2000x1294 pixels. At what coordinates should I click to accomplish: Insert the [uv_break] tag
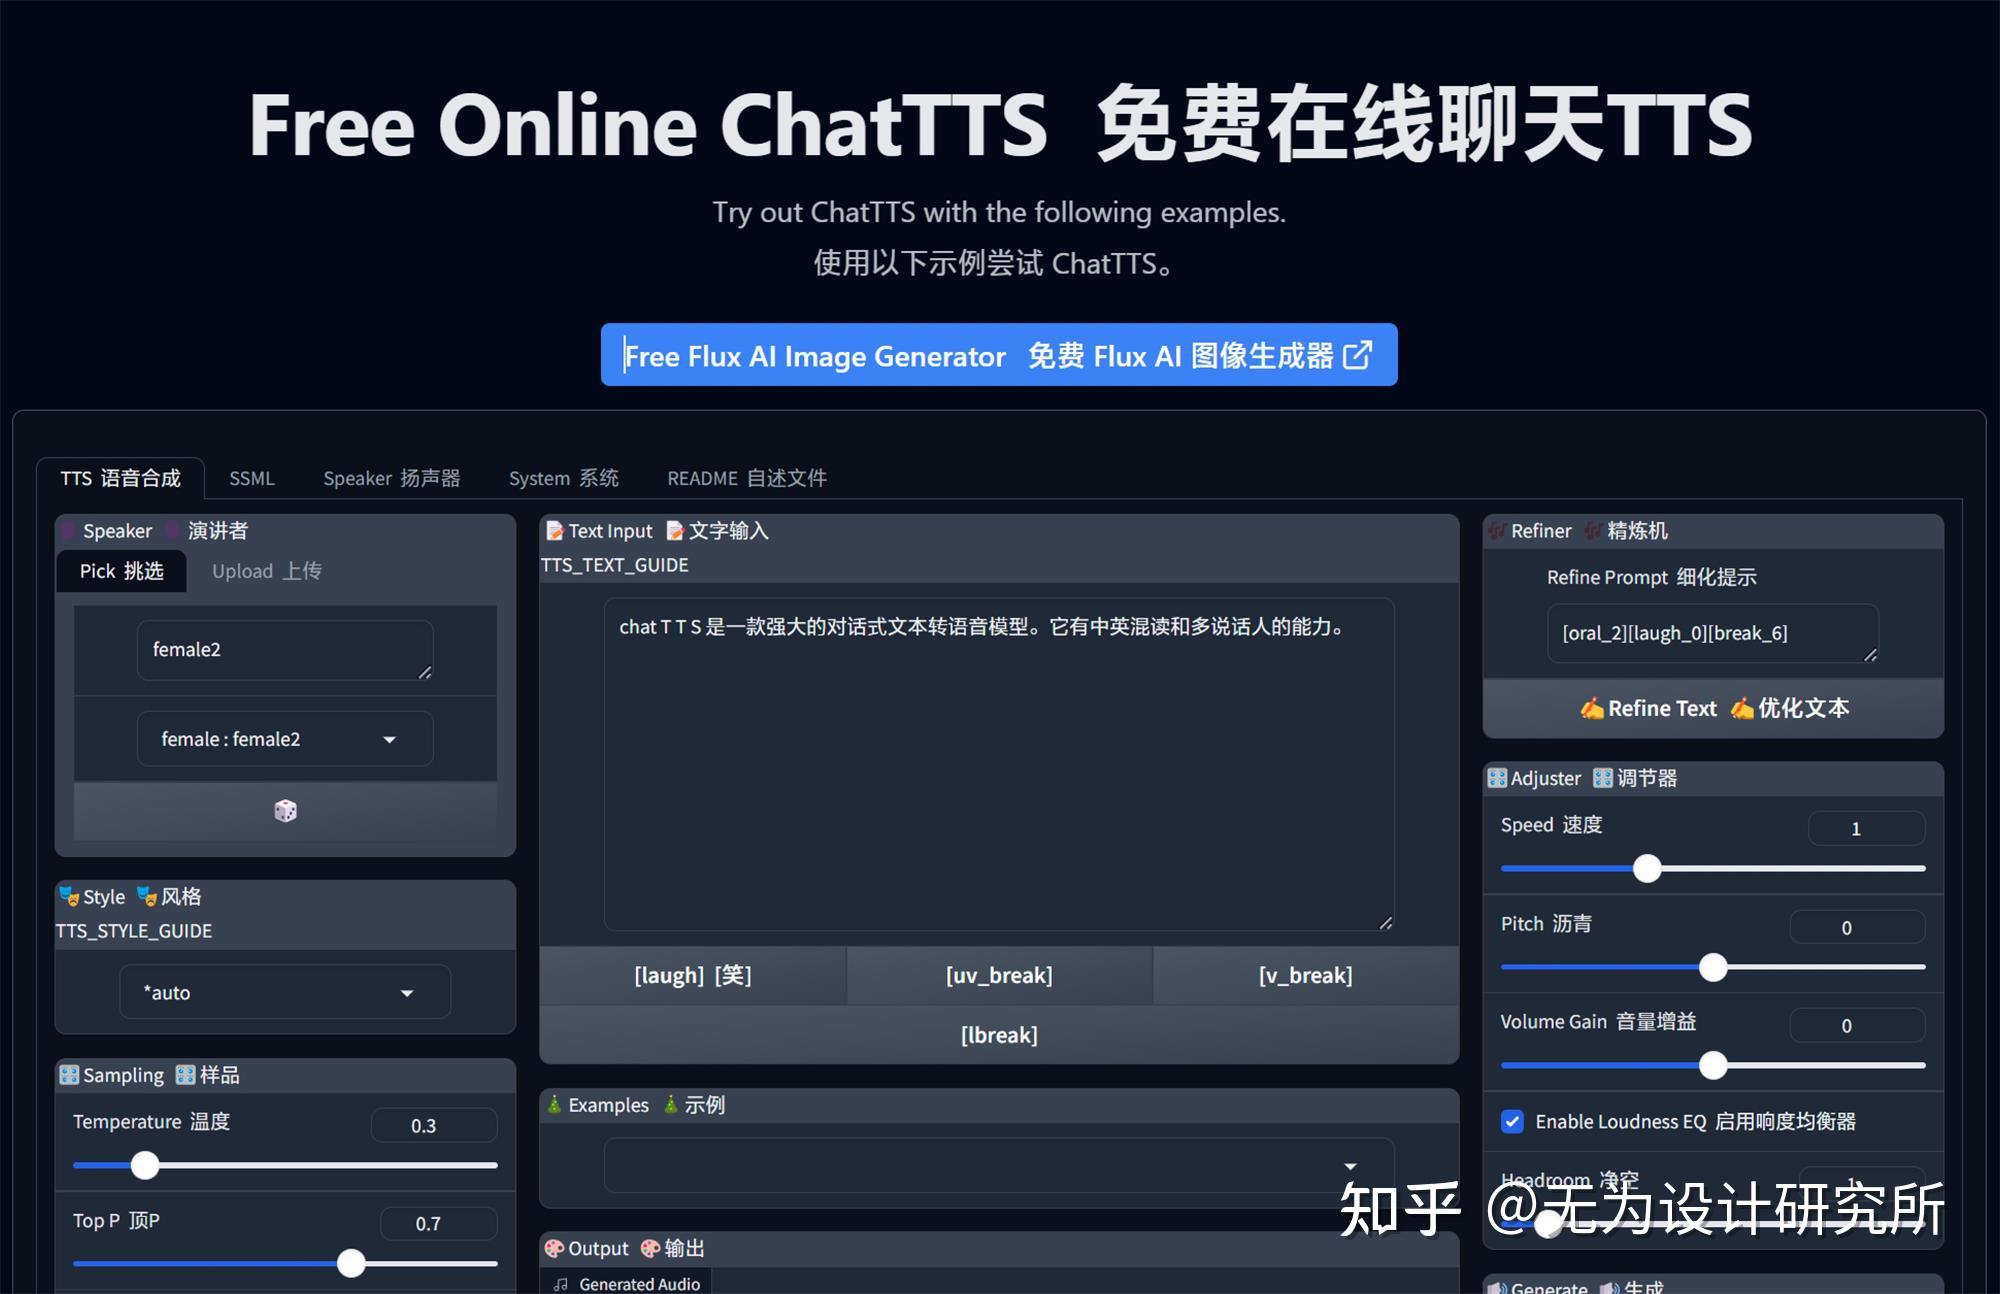998,975
